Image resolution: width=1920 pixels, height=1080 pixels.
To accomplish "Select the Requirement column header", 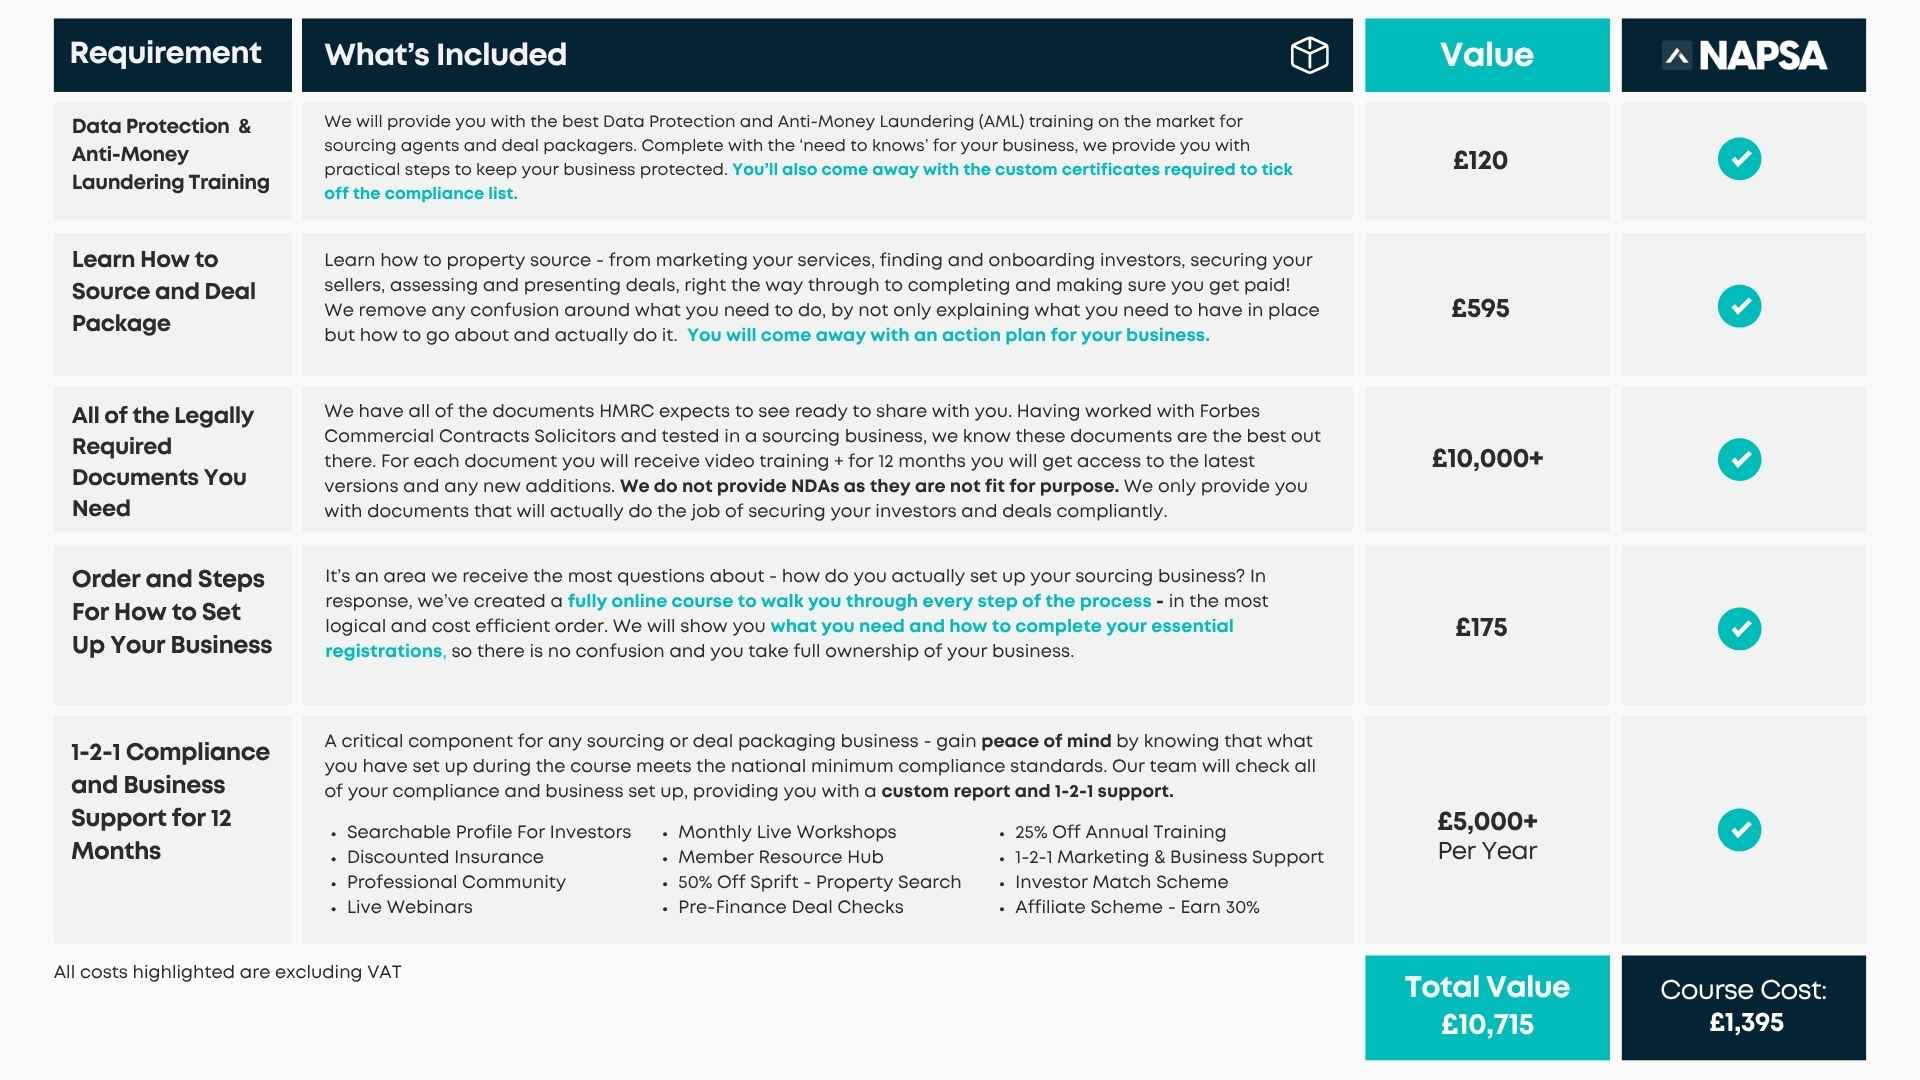I will [x=173, y=55].
